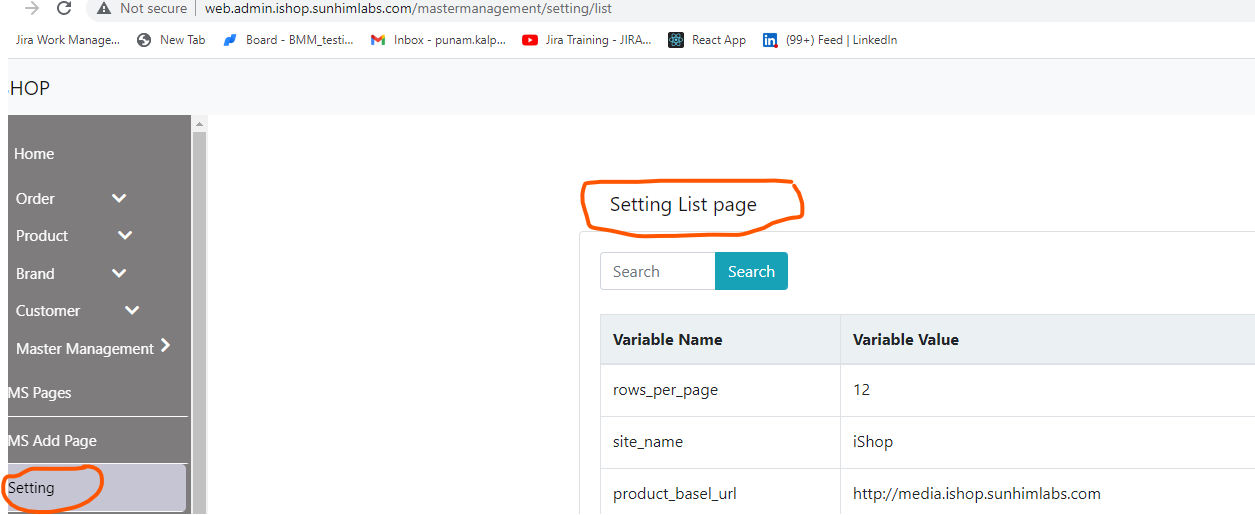Click the sidebar scroll-up arrow

coord(198,124)
